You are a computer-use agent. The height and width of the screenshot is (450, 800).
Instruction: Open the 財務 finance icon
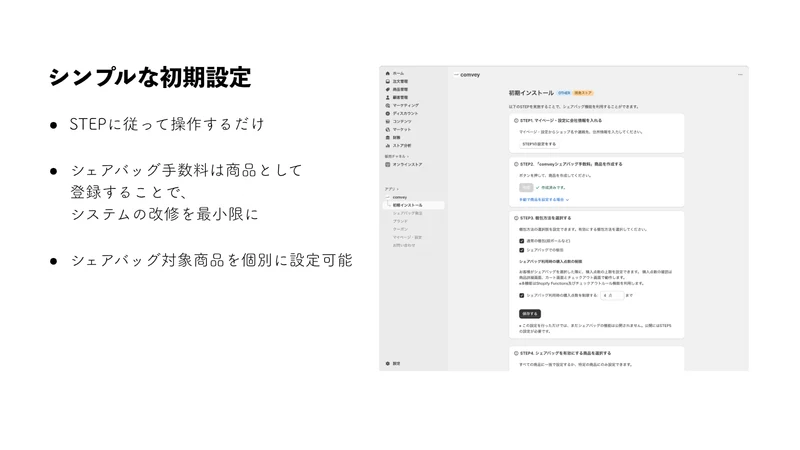(388, 138)
